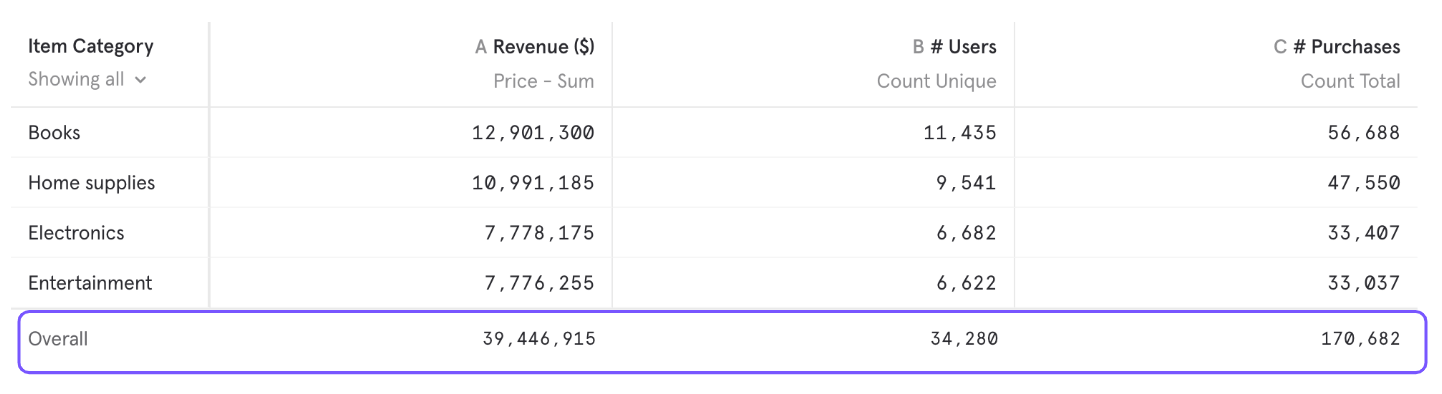Click the Count Unique subheader
This screenshot has height=394, width=1442.
tap(937, 82)
